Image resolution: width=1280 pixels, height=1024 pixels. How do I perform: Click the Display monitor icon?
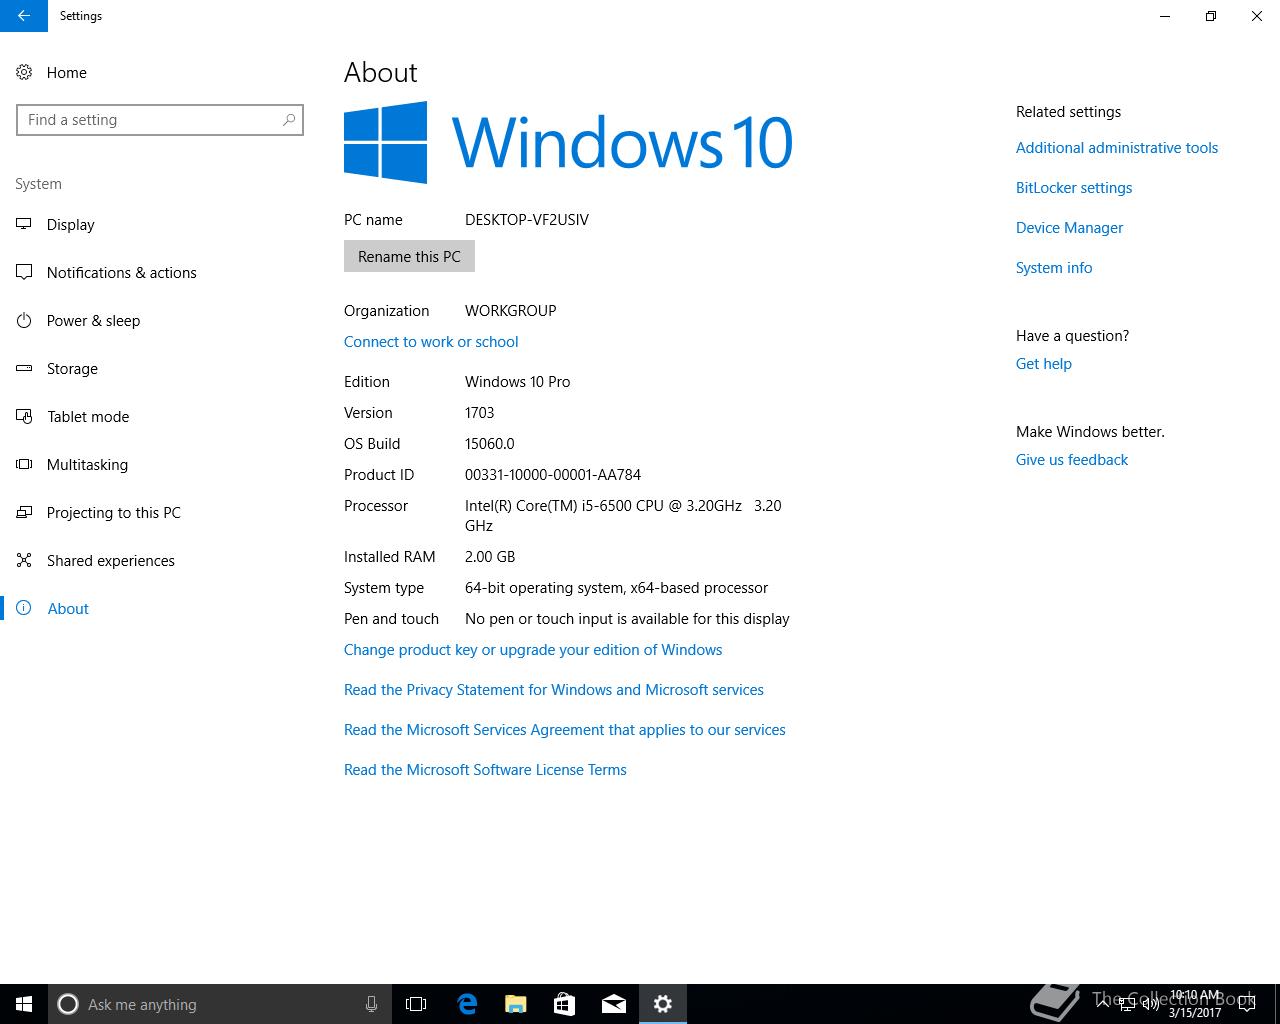coord(24,225)
